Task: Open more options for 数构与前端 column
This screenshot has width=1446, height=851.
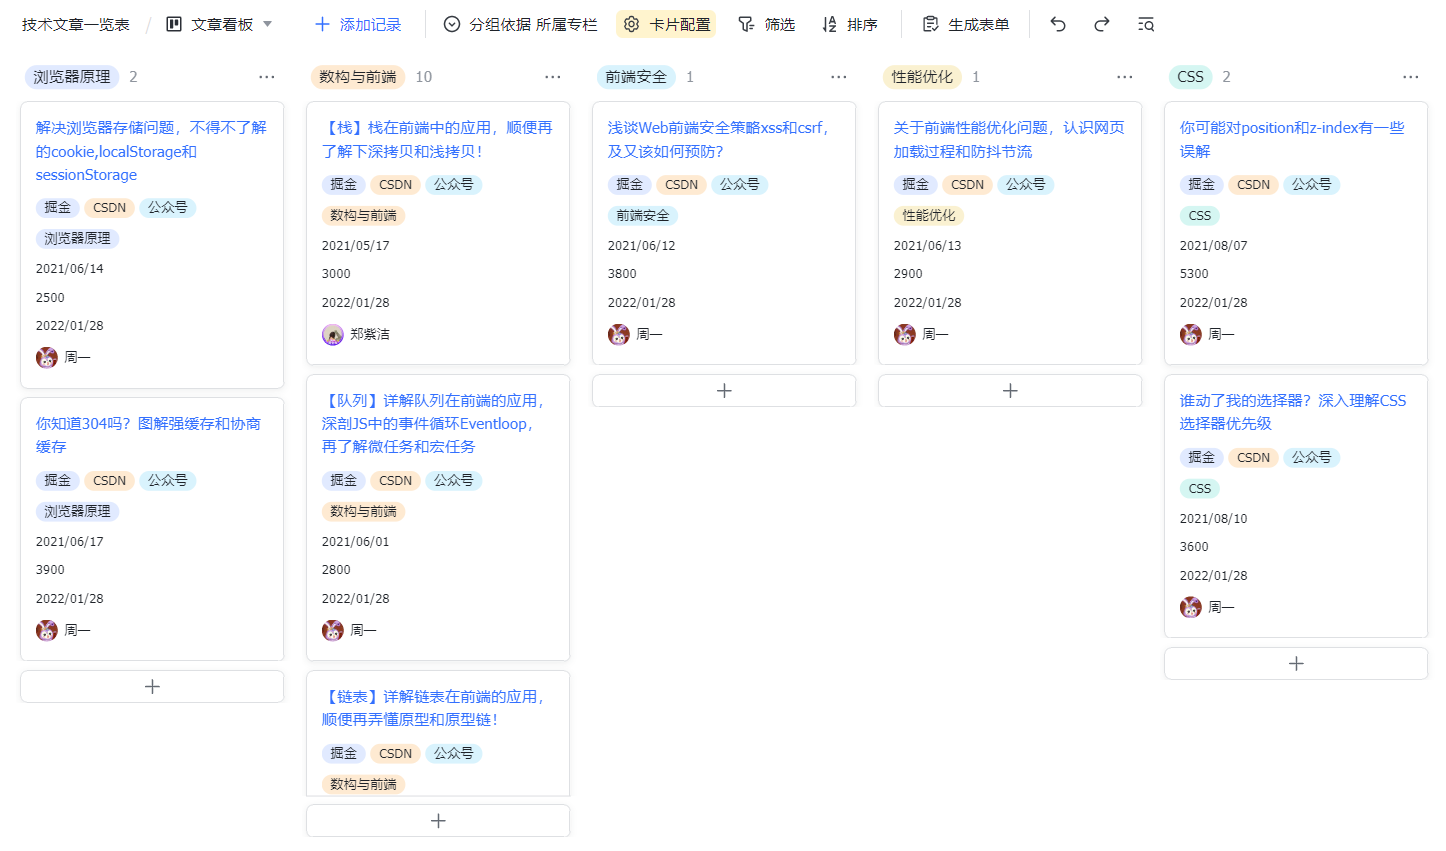Action: click(553, 77)
